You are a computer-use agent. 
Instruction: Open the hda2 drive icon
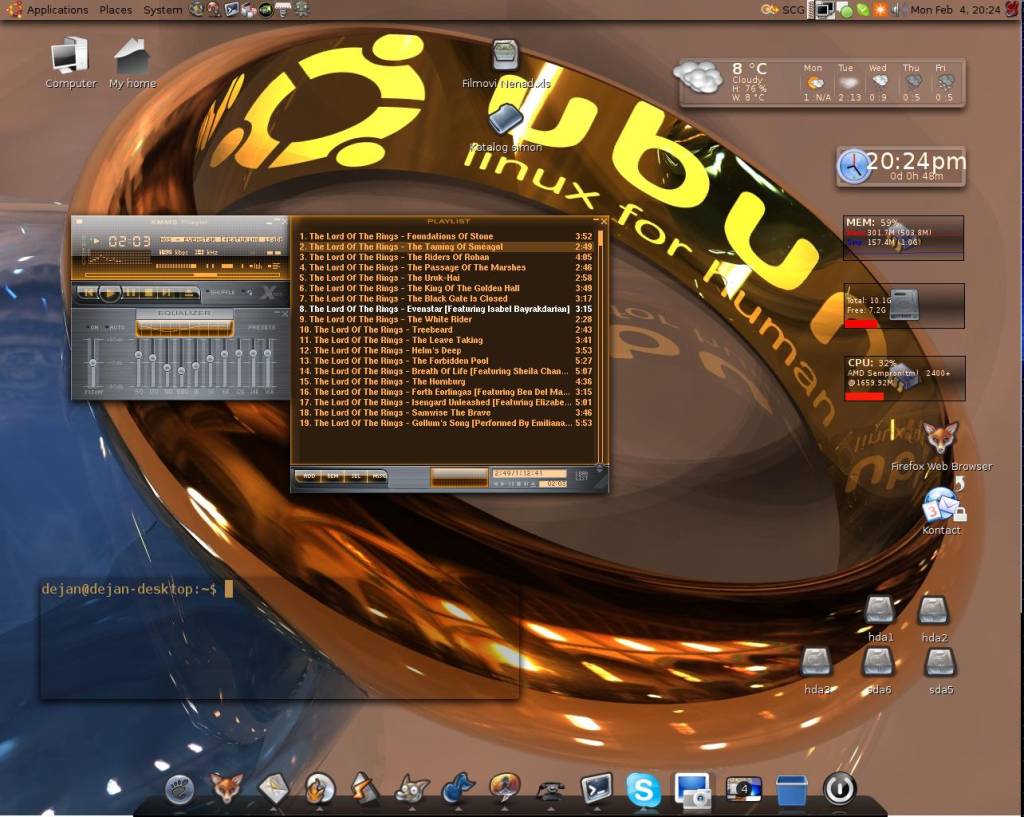click(934, 618)
